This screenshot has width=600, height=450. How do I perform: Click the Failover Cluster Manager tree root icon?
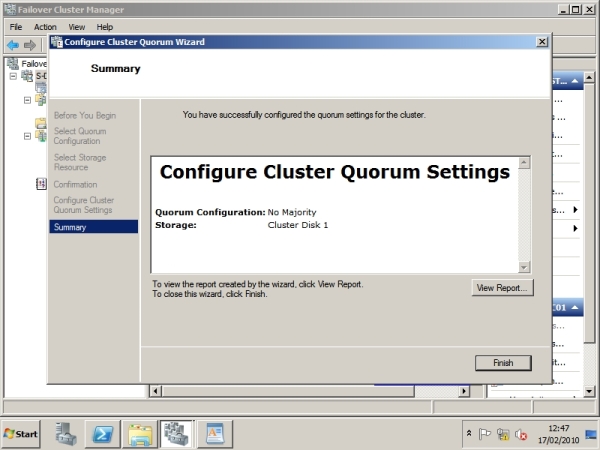point(13,64)
